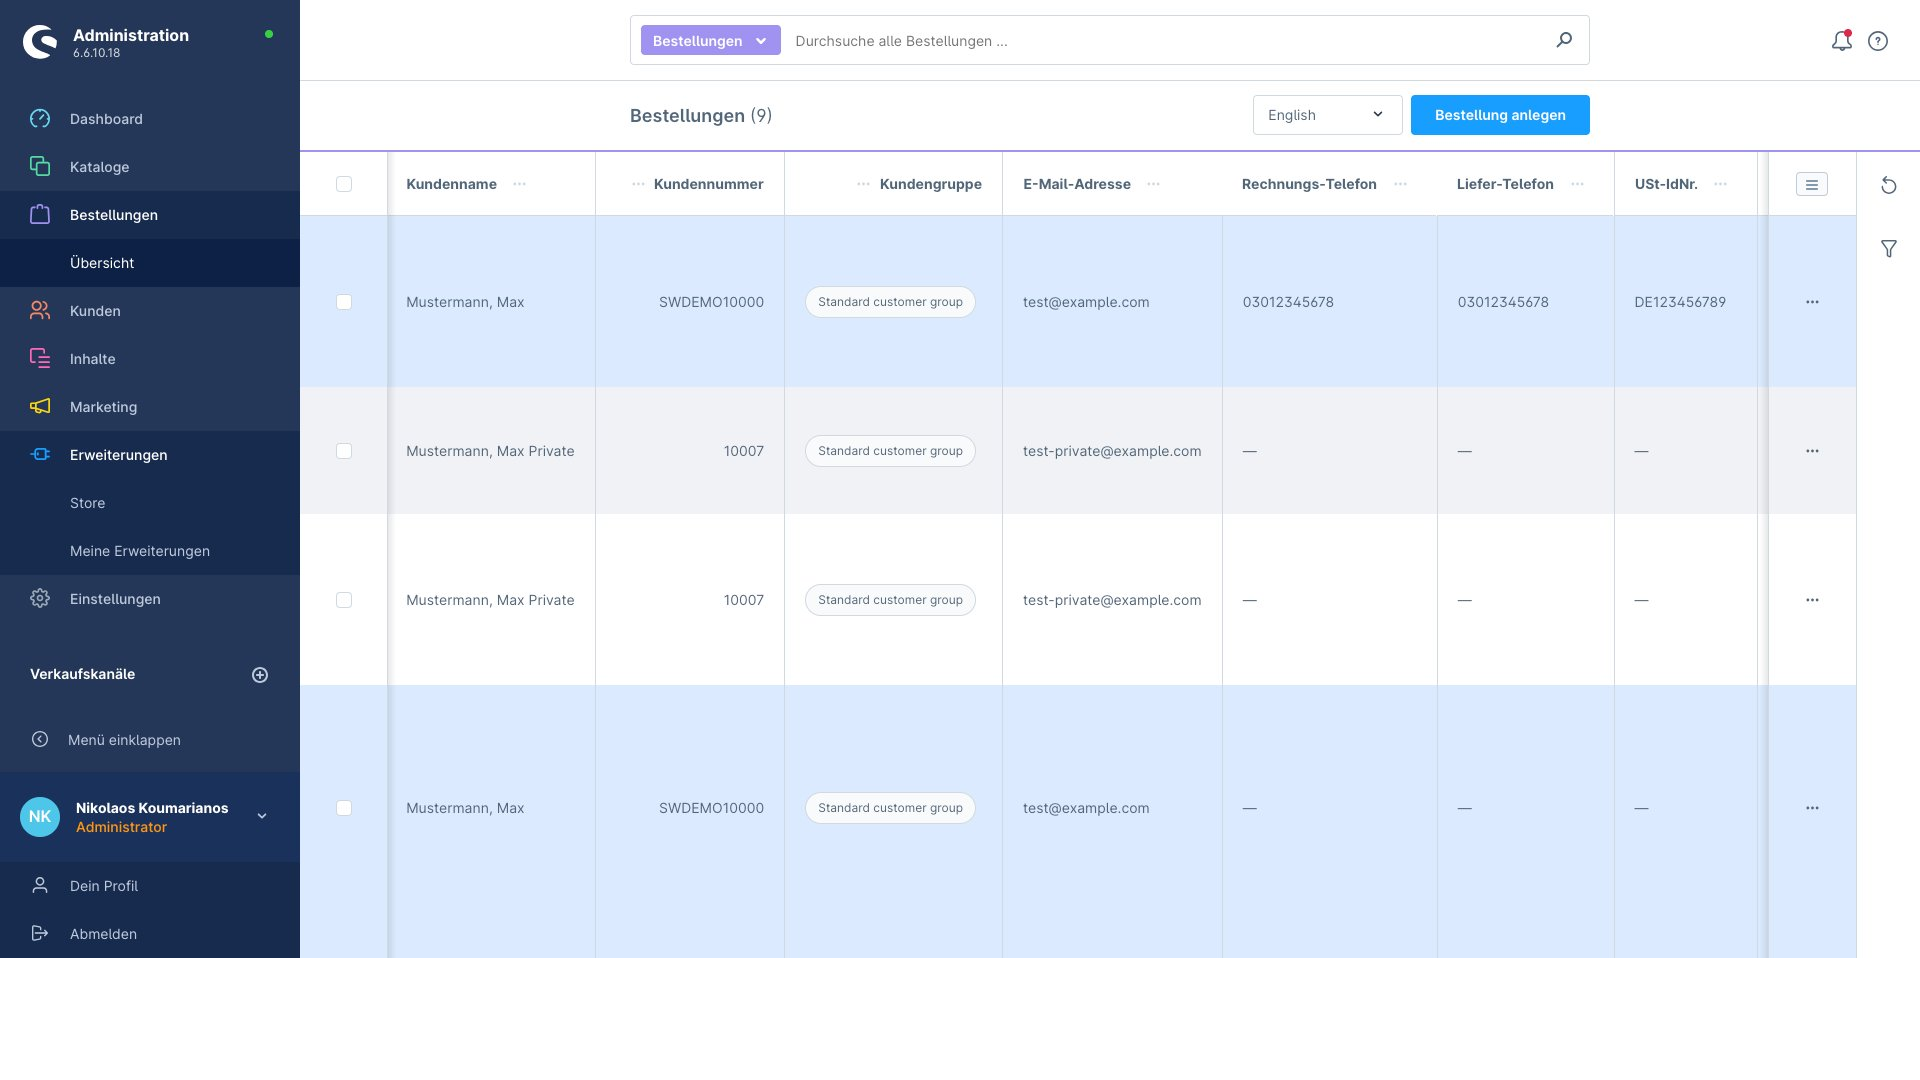1920x1080 pixels.
Task: Select first Mustermann, Max order checkbox
Action: (344, 302)
